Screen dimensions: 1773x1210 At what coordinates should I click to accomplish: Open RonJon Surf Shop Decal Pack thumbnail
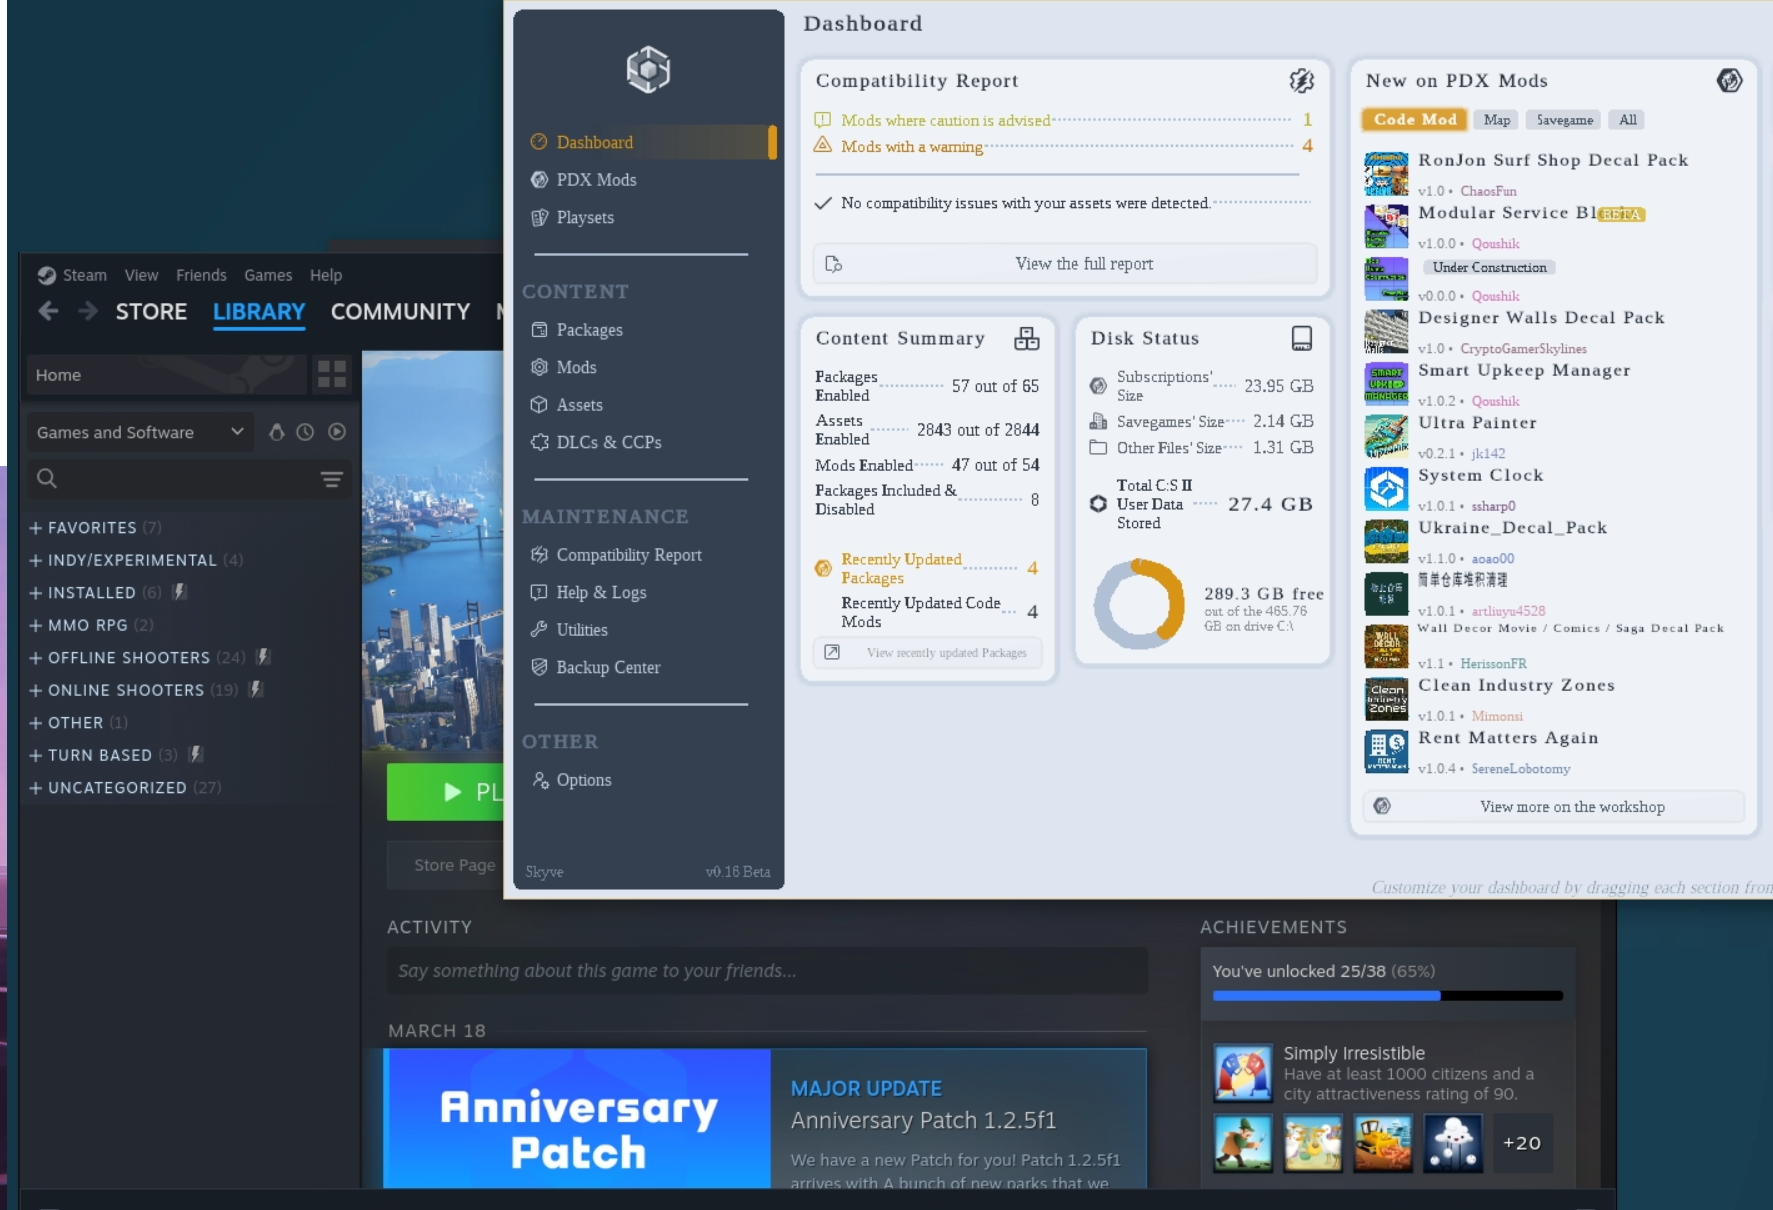point(1386,174)
